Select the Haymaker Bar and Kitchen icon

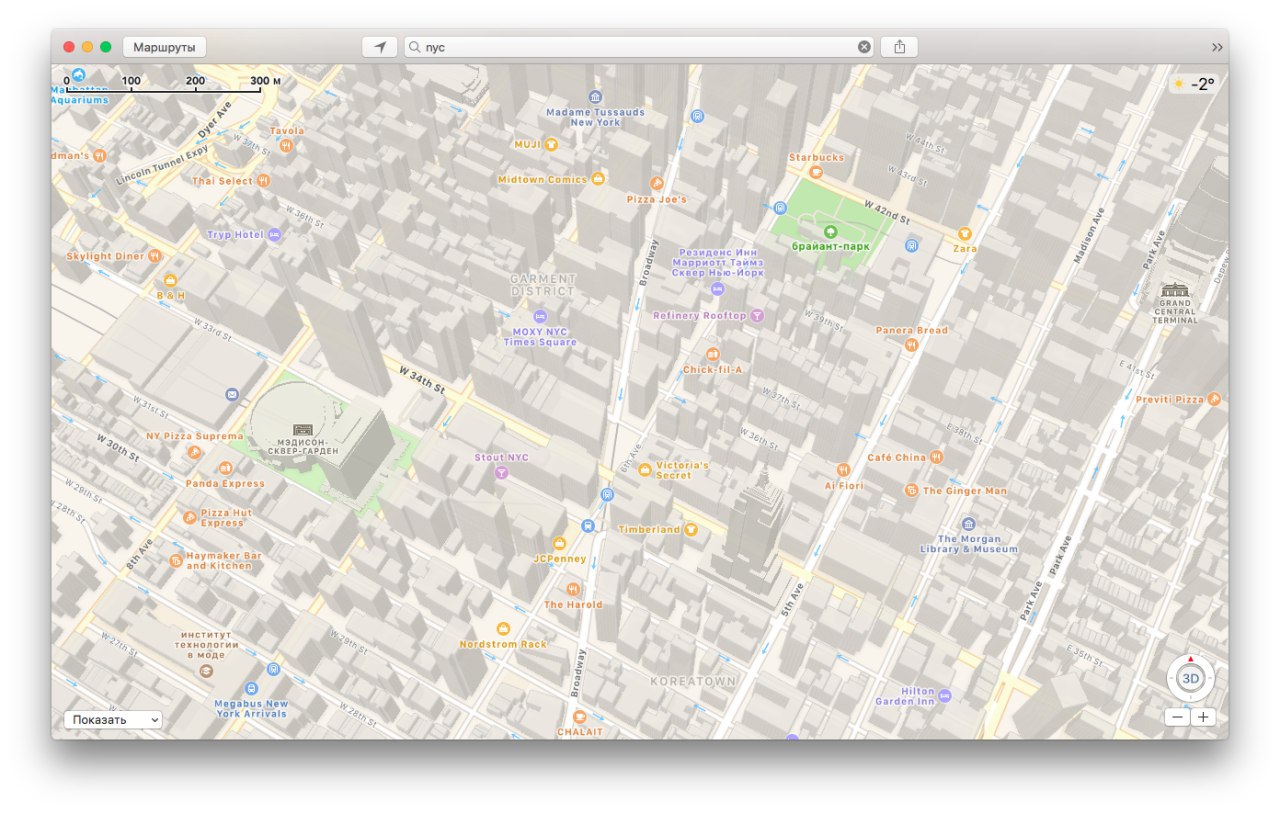pos(176,561)
